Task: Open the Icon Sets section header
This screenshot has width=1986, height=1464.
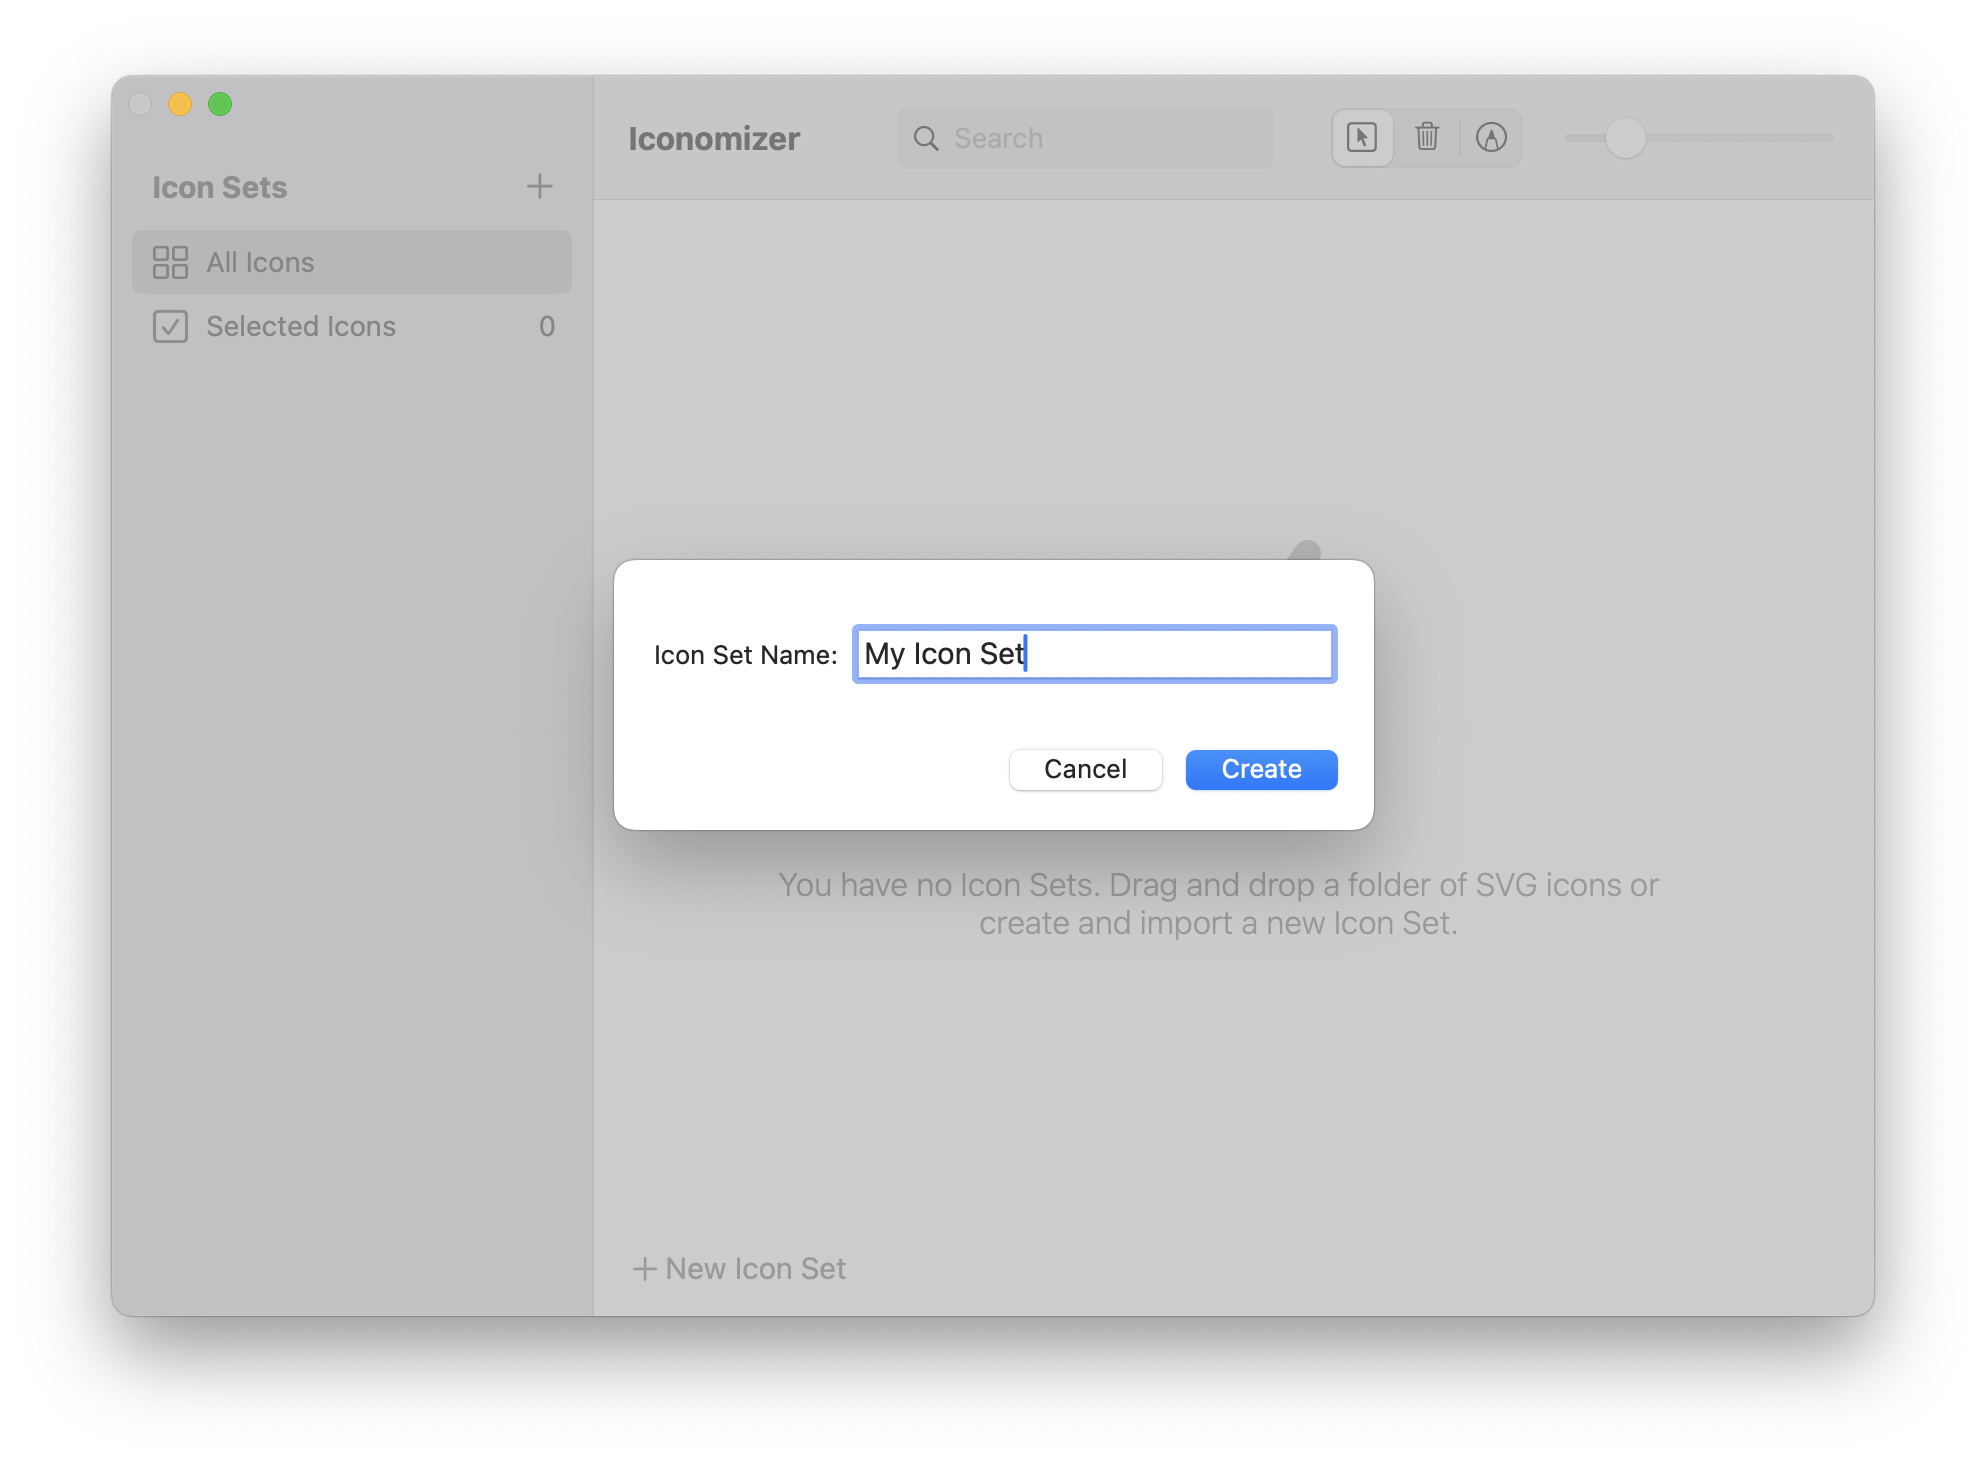Action: point(221,187)
